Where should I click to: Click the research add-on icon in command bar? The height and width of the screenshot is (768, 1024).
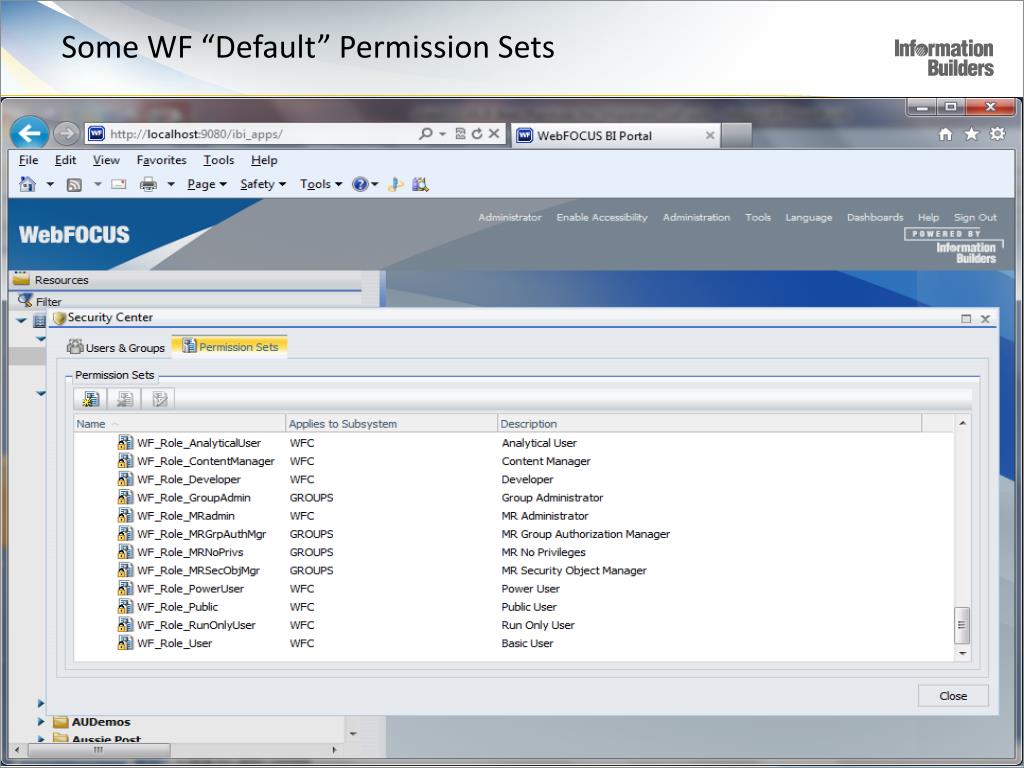coord(420,185)
